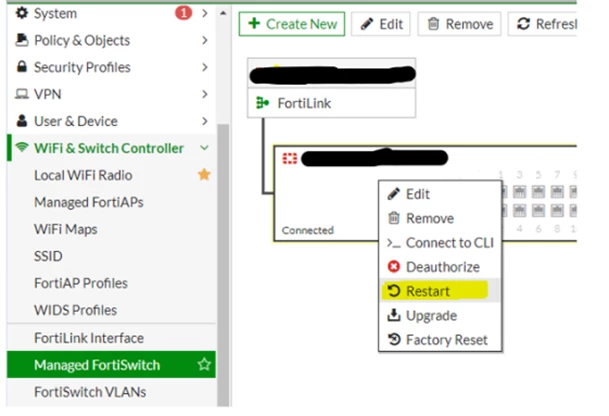
Task: Collapse WiFi & Switch Controller chevron
Action: click(204, 148)
